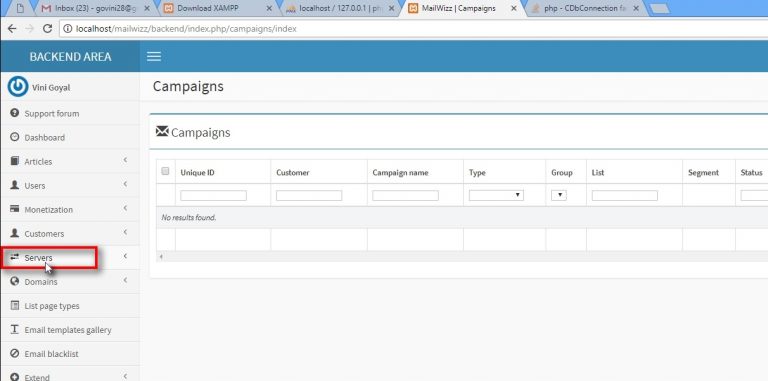Image resolution: width=768 pixels, height=381 pixels.
Task: Open the Email blacklist menu item
Action: coord(70,354)
